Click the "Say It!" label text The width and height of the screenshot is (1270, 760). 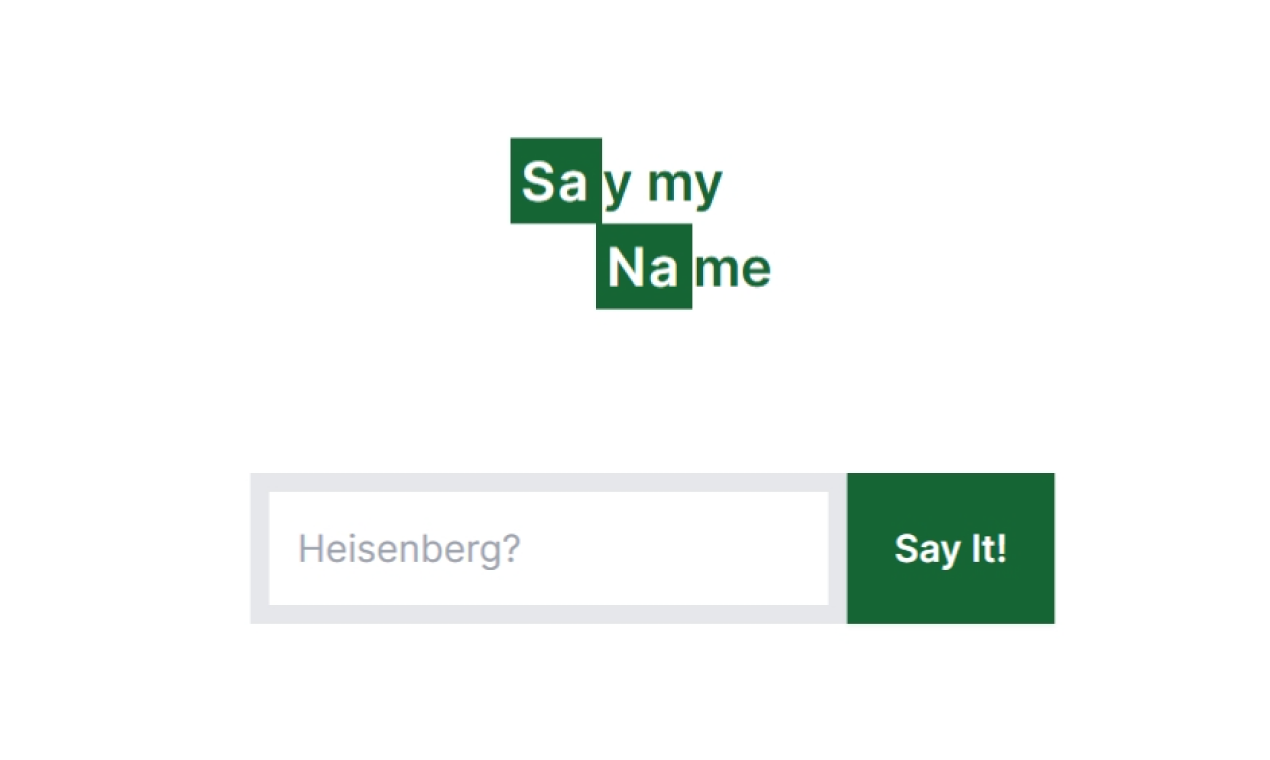949,548
